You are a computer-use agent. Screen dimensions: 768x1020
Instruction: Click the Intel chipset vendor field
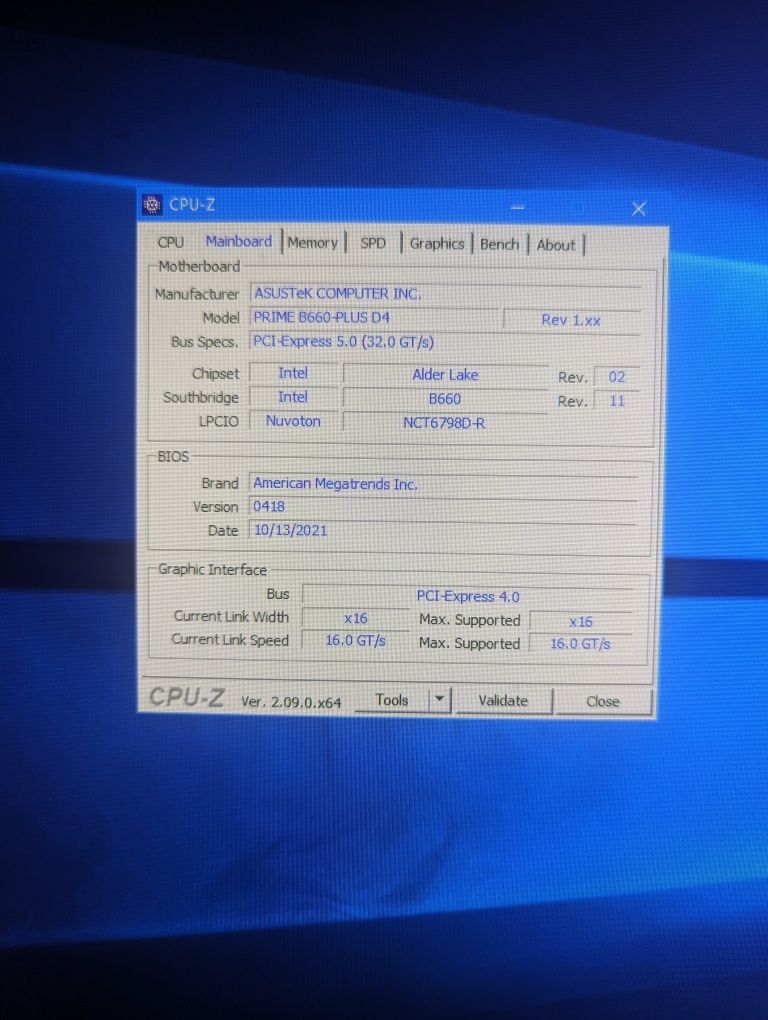[293, 373]
